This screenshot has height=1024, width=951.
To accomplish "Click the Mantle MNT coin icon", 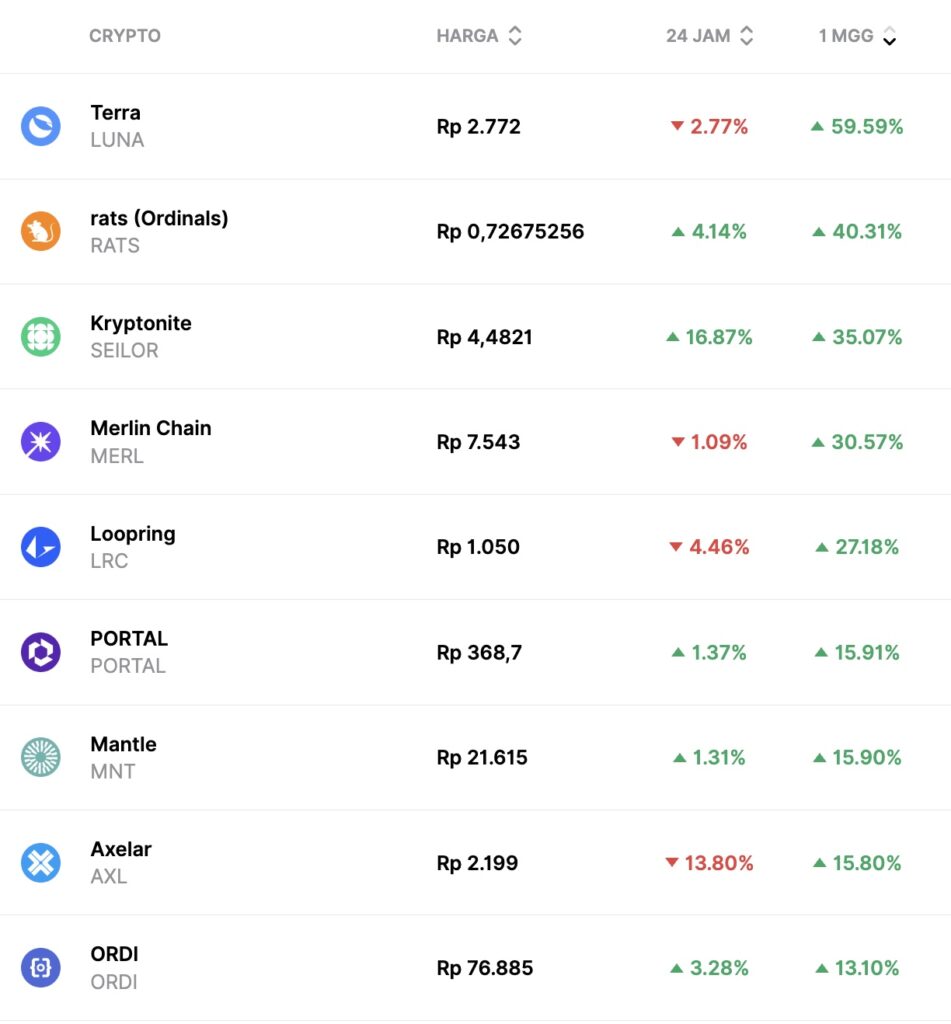I will point(41,757).
